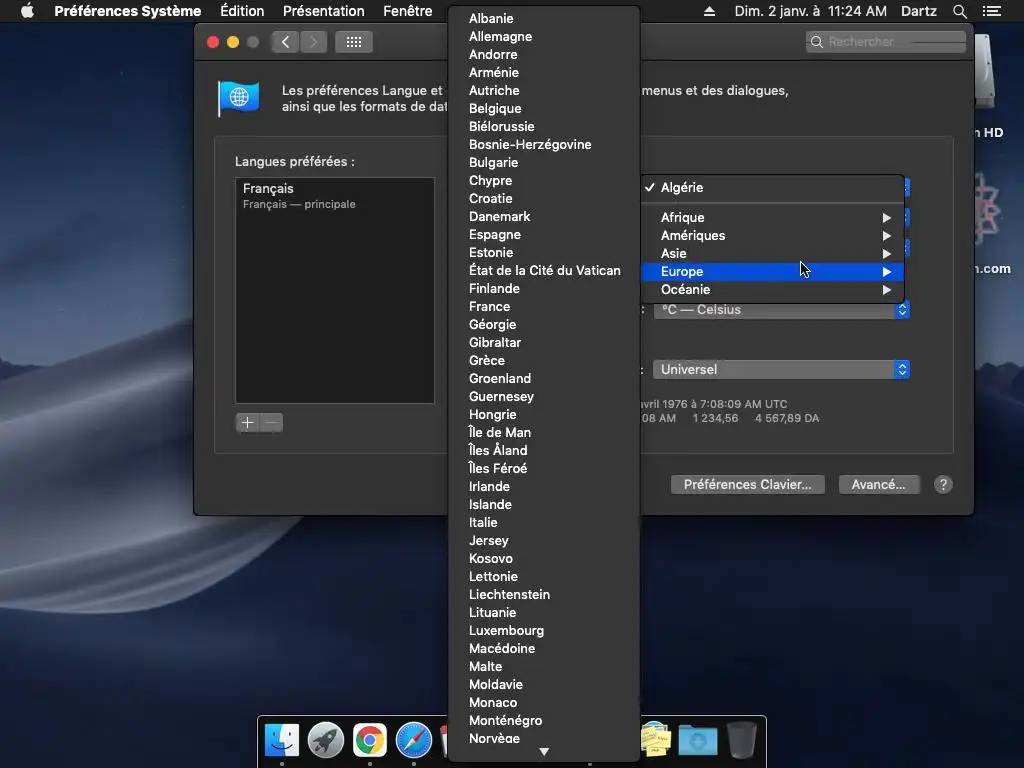
Task: Open the Apple menu
Action: pyautogui.click(x=27, y=11)
